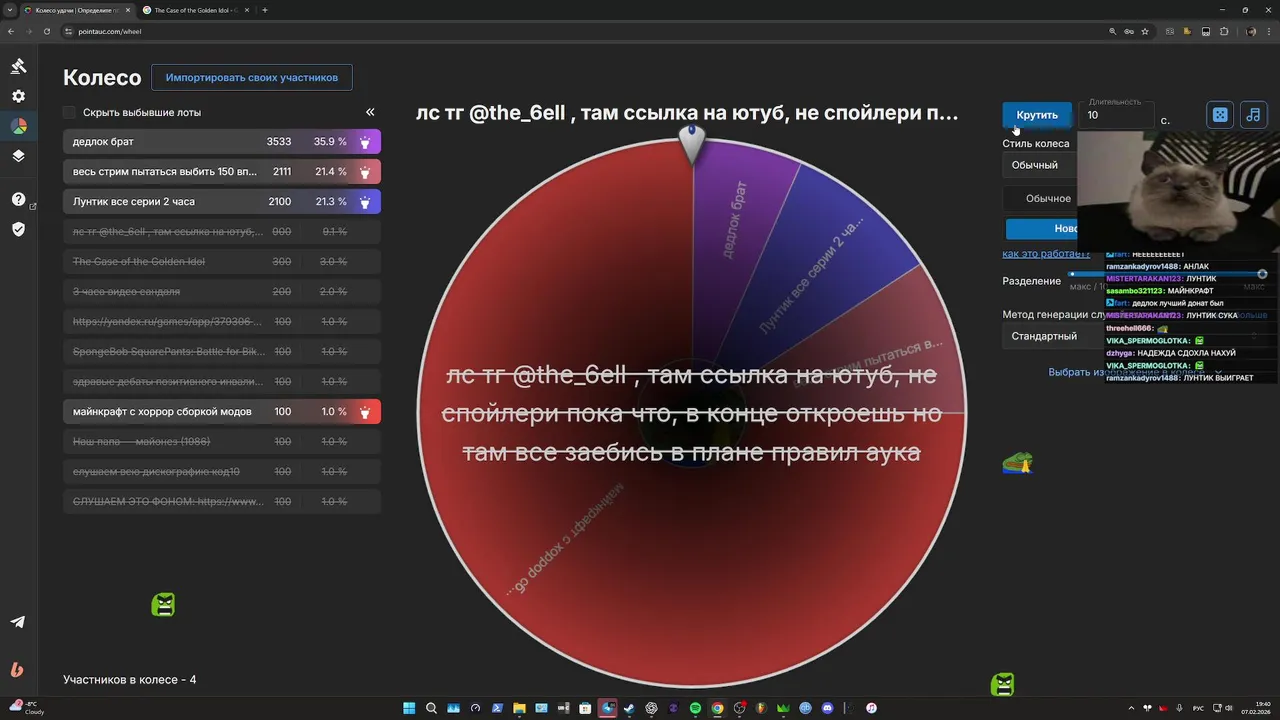The height and width of the screenshot is (720, 1280).
Task: Open the help question-mark sidebar icon
Action: click(x=18, y=199)
